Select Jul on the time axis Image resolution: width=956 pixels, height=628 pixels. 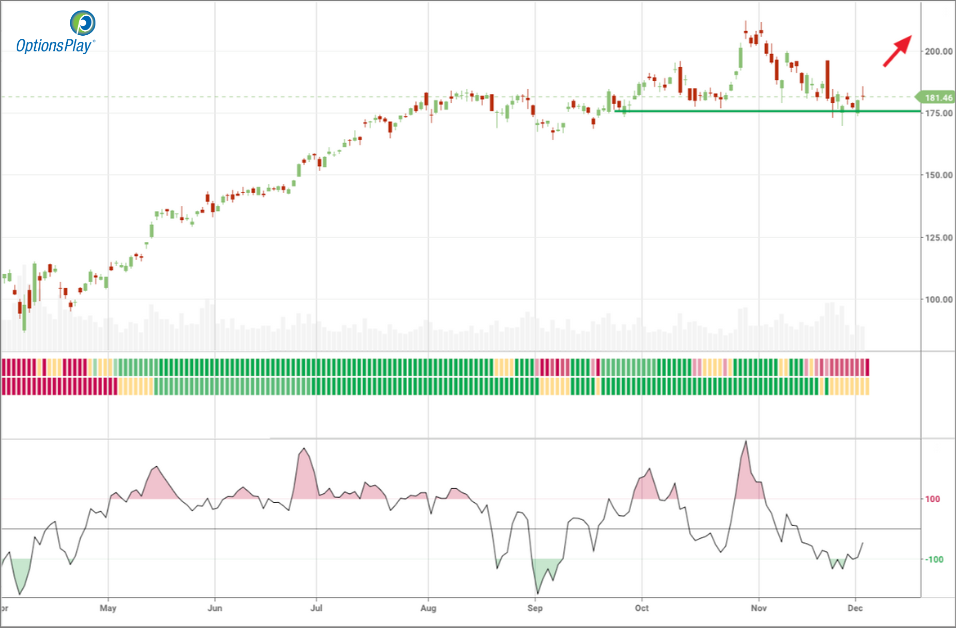[317, 607]
